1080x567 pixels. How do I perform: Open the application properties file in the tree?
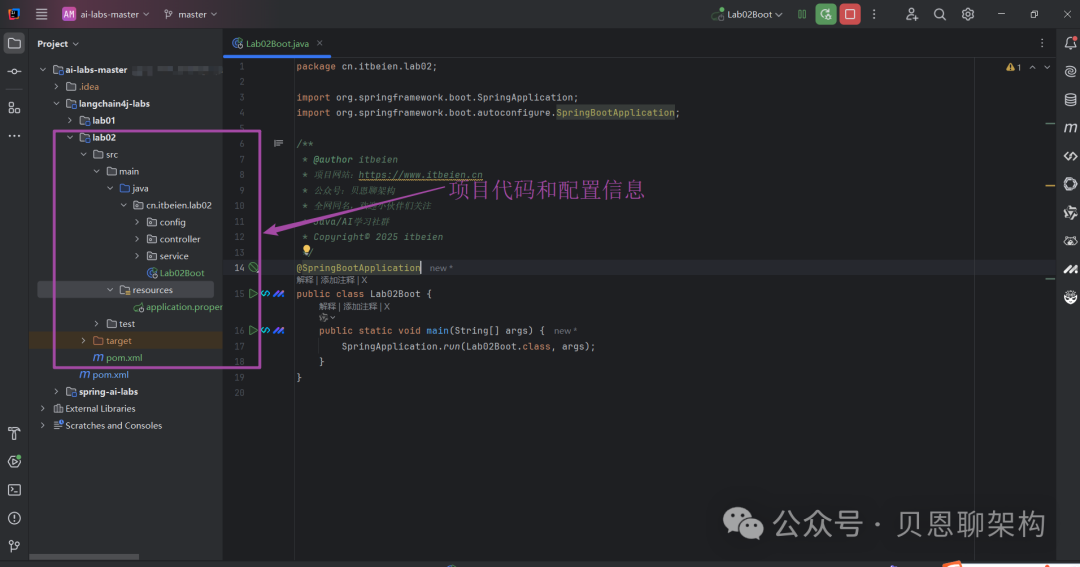click(x=178, y=307)
